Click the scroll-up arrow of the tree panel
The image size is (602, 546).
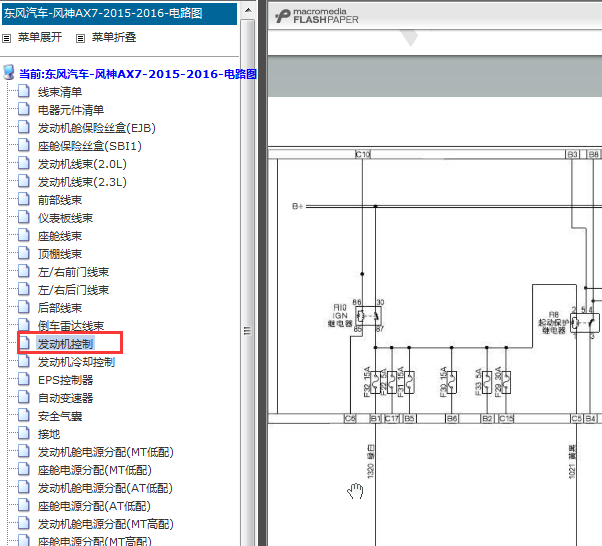pos(248,10)
